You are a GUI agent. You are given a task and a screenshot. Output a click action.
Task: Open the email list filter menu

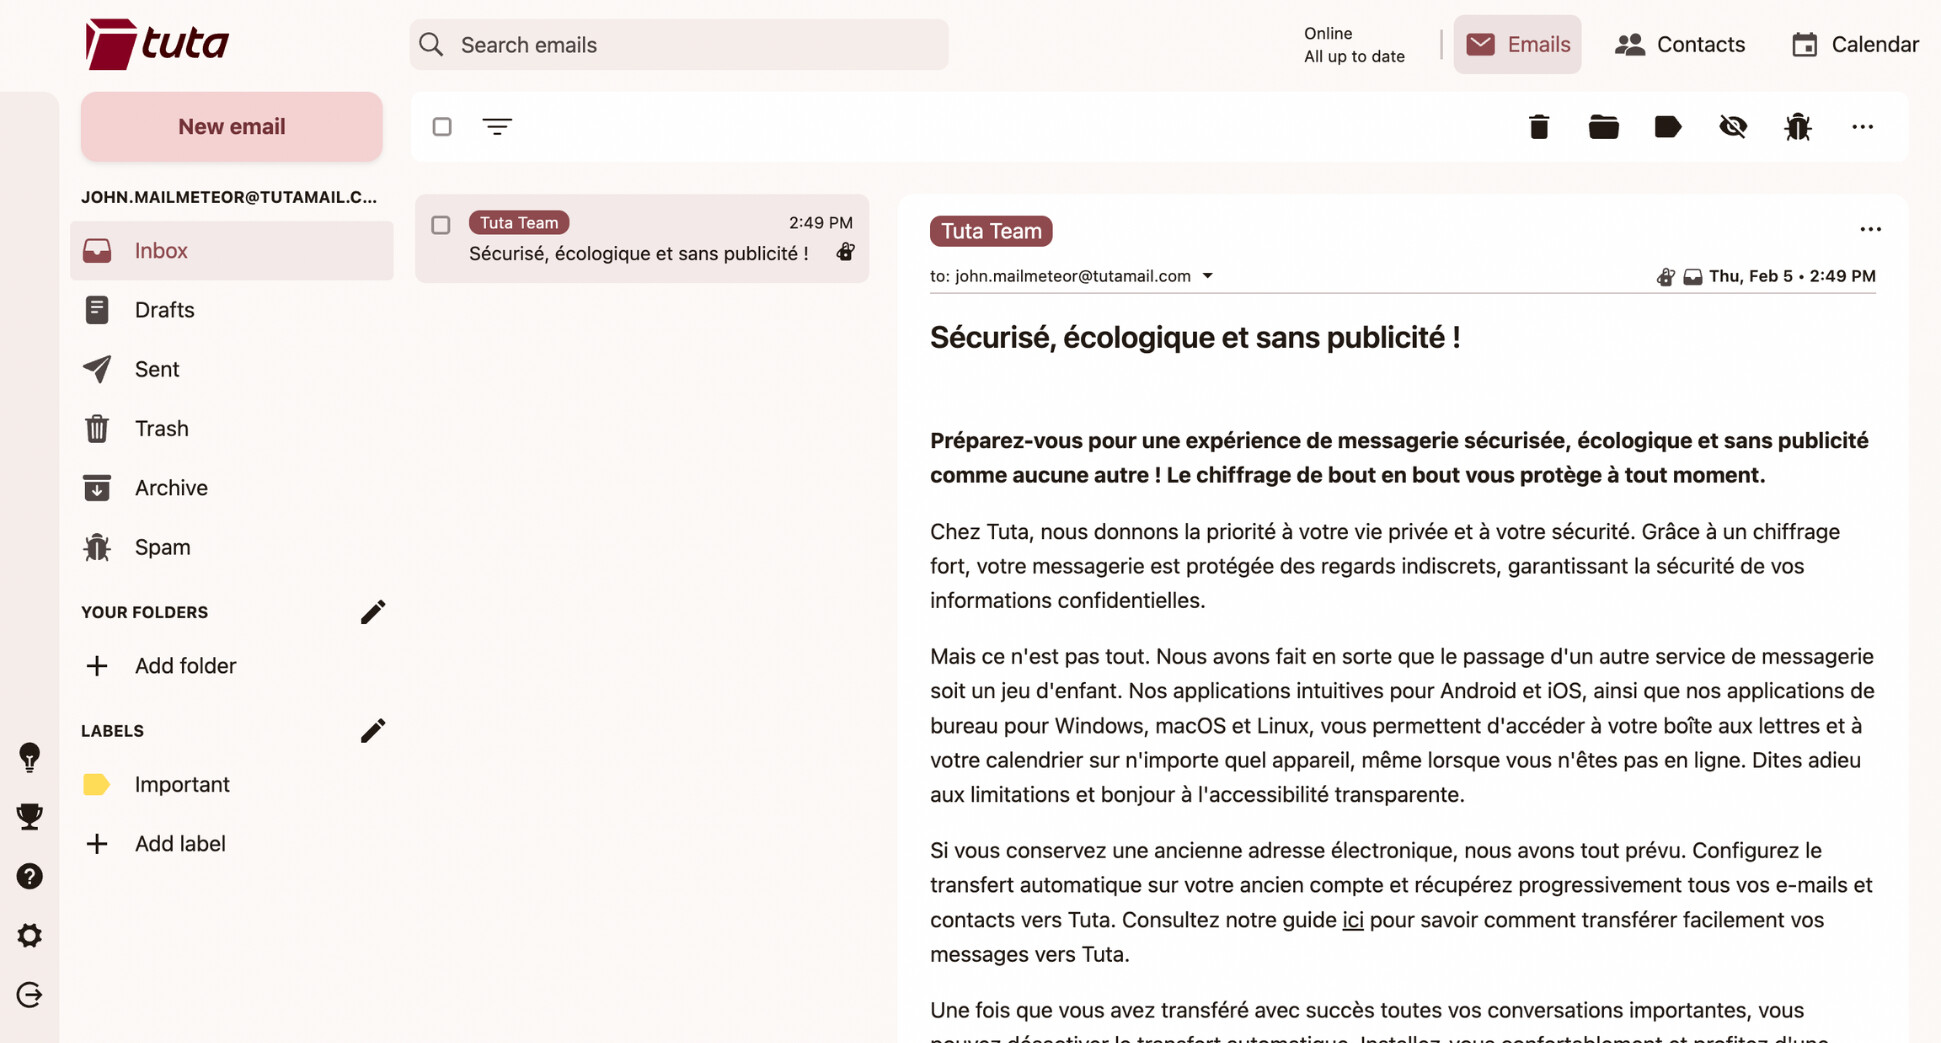click(497, 127)
